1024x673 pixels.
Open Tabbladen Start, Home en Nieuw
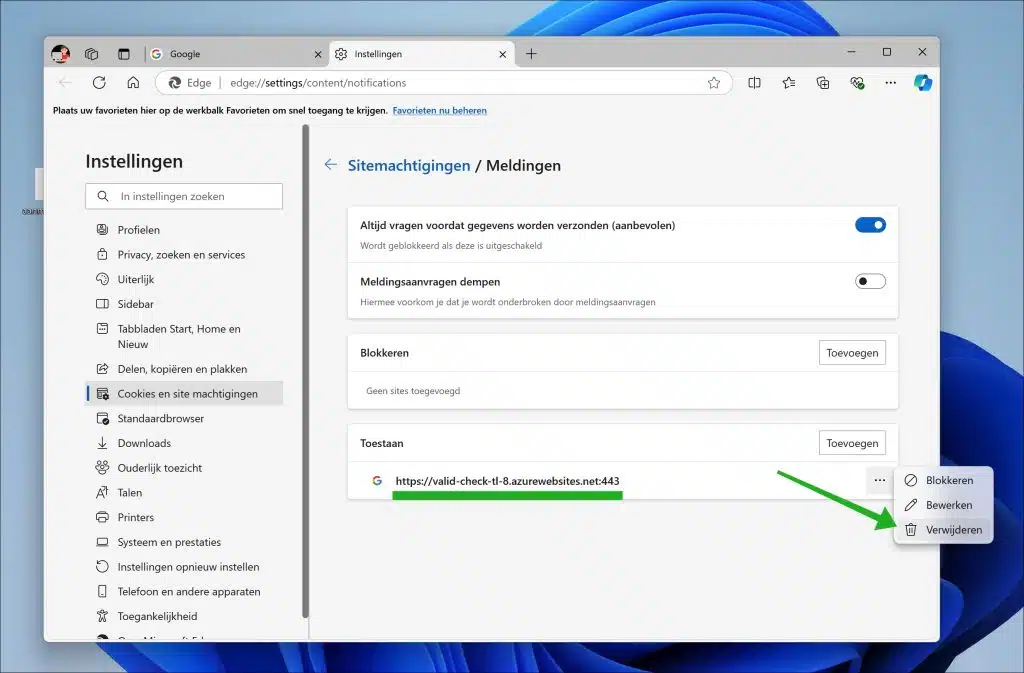(x=184, y=336)
